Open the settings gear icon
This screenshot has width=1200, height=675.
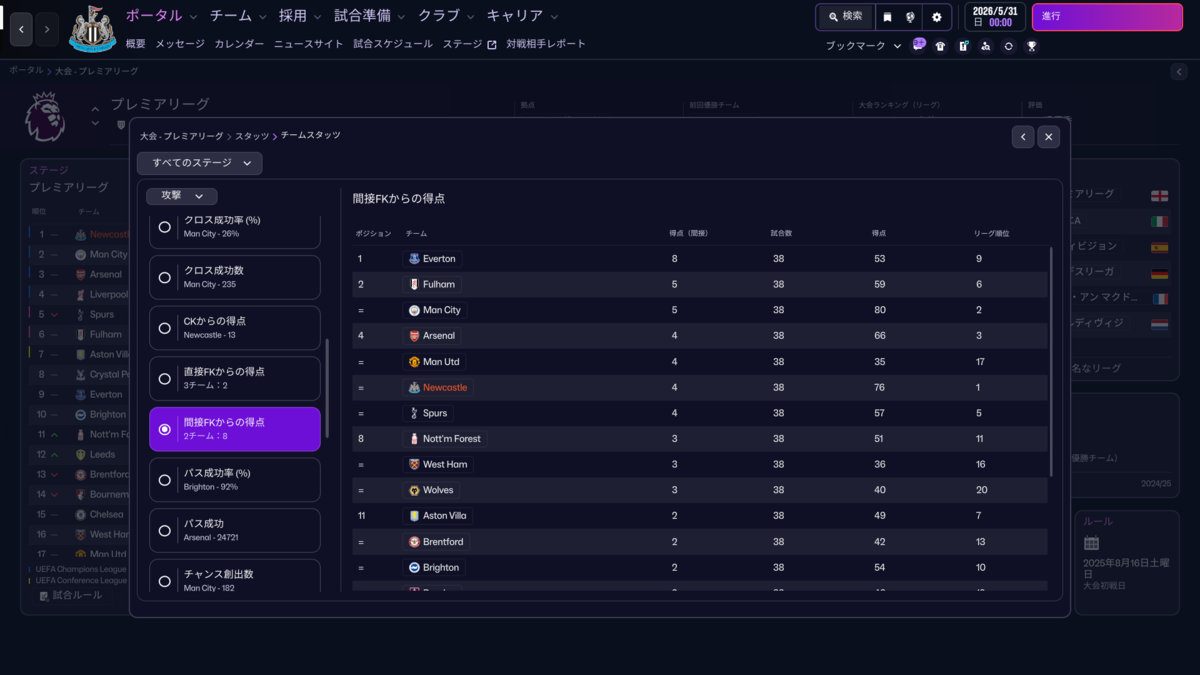[x=937, y=17]
